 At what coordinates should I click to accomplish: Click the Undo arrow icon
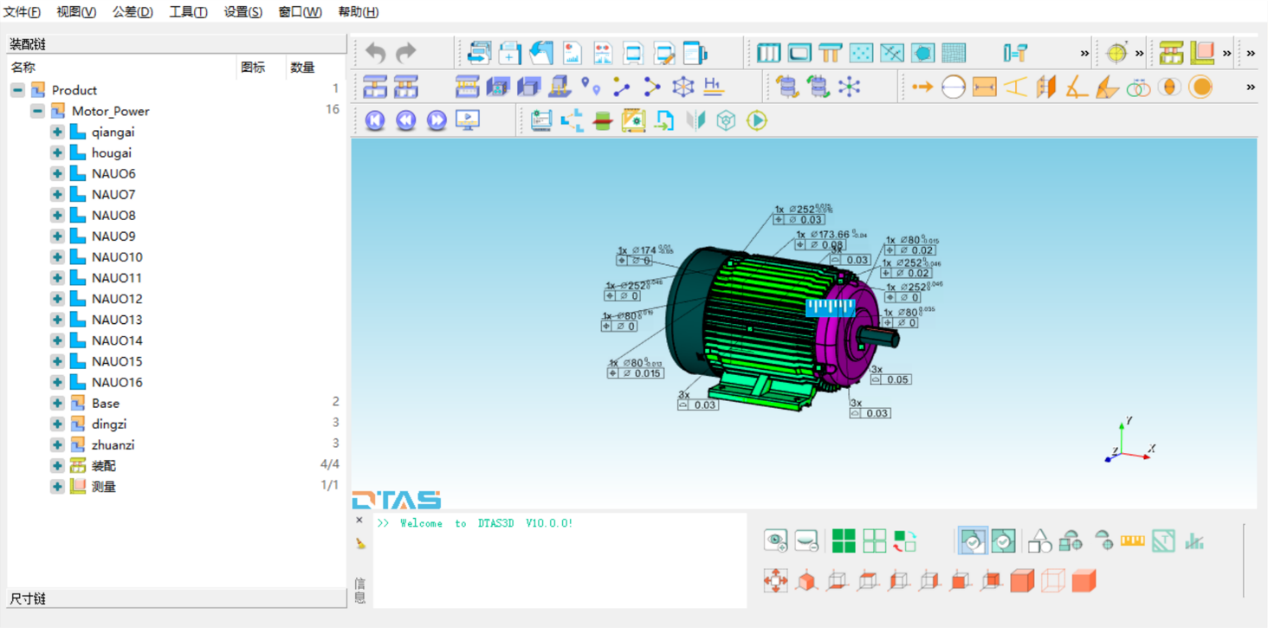(375, 52)
